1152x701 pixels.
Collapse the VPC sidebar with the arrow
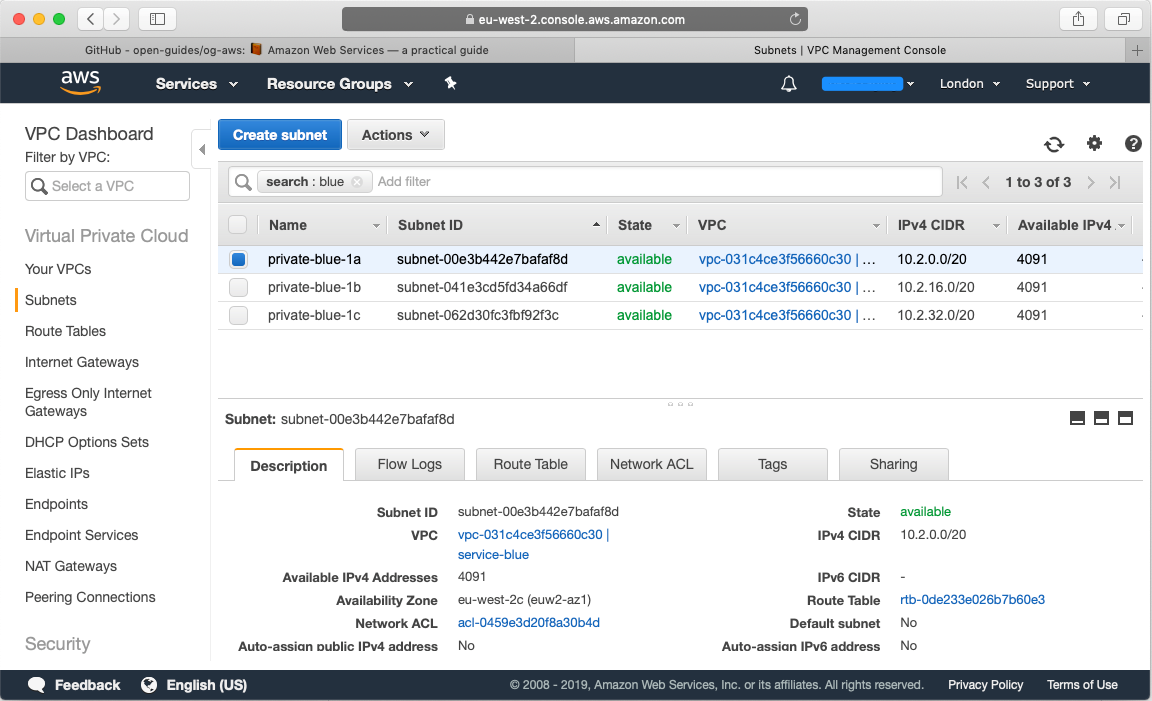coord(201,149)
